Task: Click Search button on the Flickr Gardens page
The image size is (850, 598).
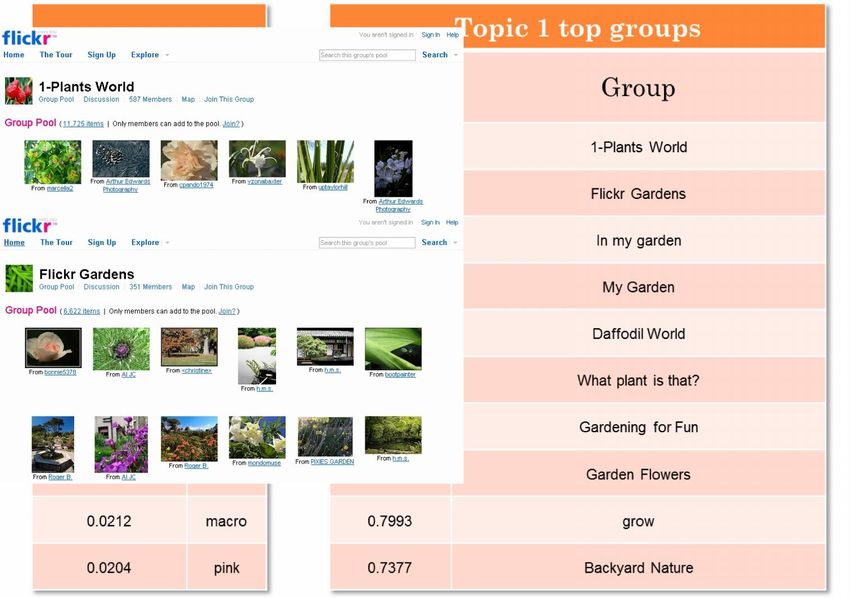Action: point(435,242)
